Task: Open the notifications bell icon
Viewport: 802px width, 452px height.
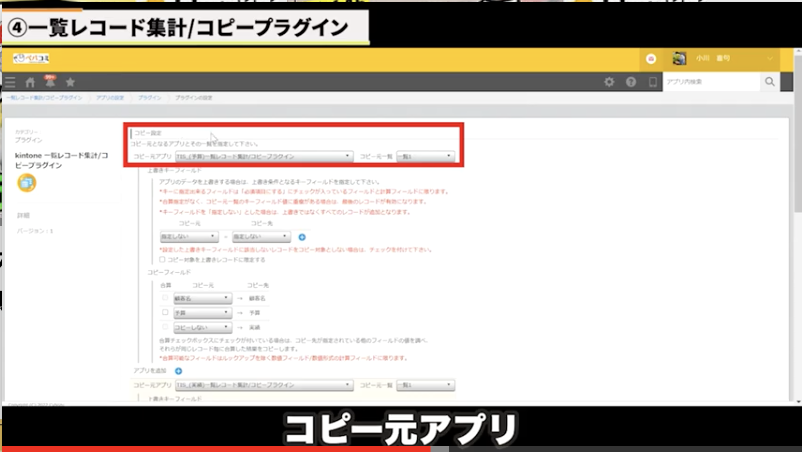Action: [x=49, y=81]
